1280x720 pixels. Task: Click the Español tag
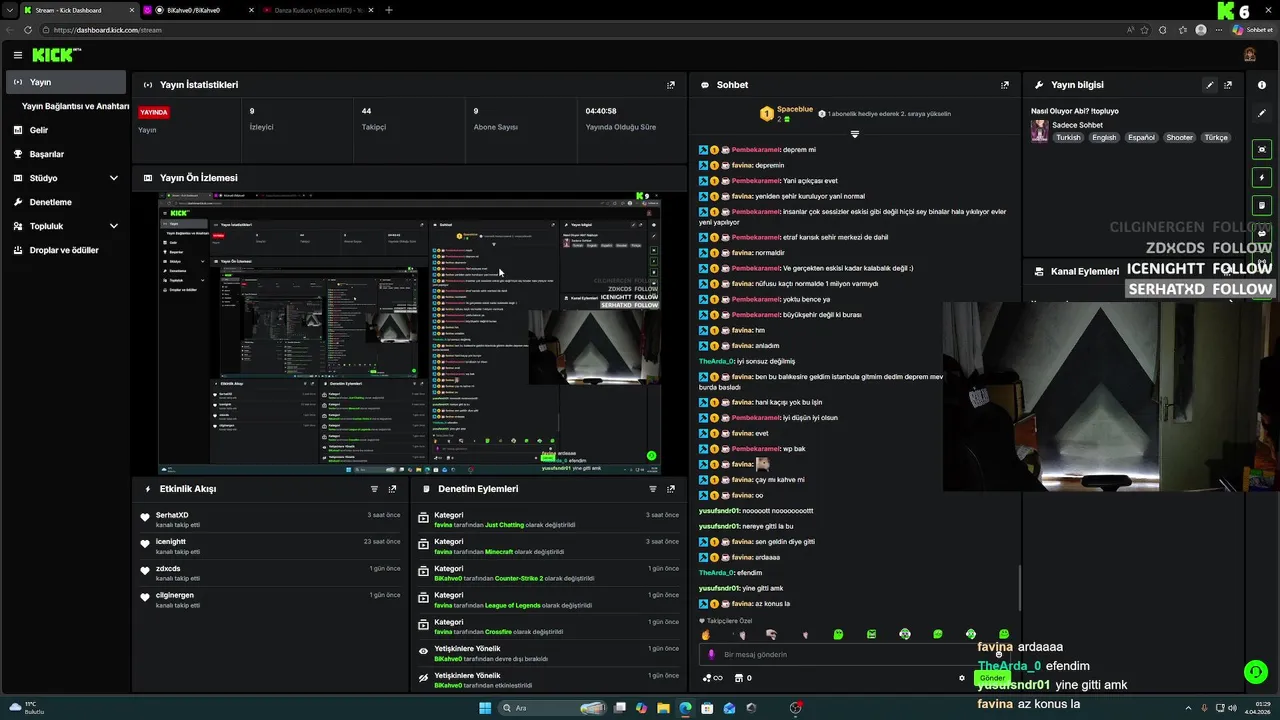click(x=1141, y=137)
